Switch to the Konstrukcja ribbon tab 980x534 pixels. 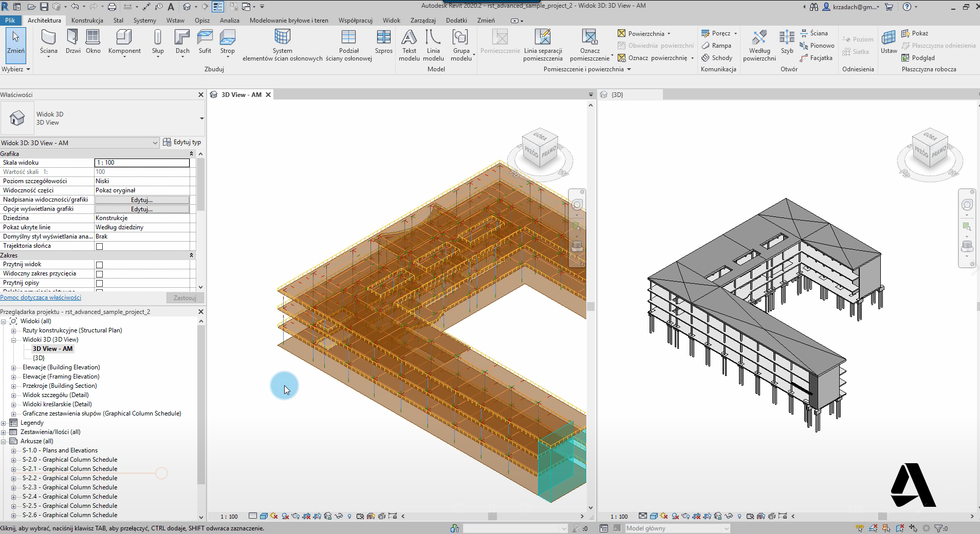click(87, 20)
